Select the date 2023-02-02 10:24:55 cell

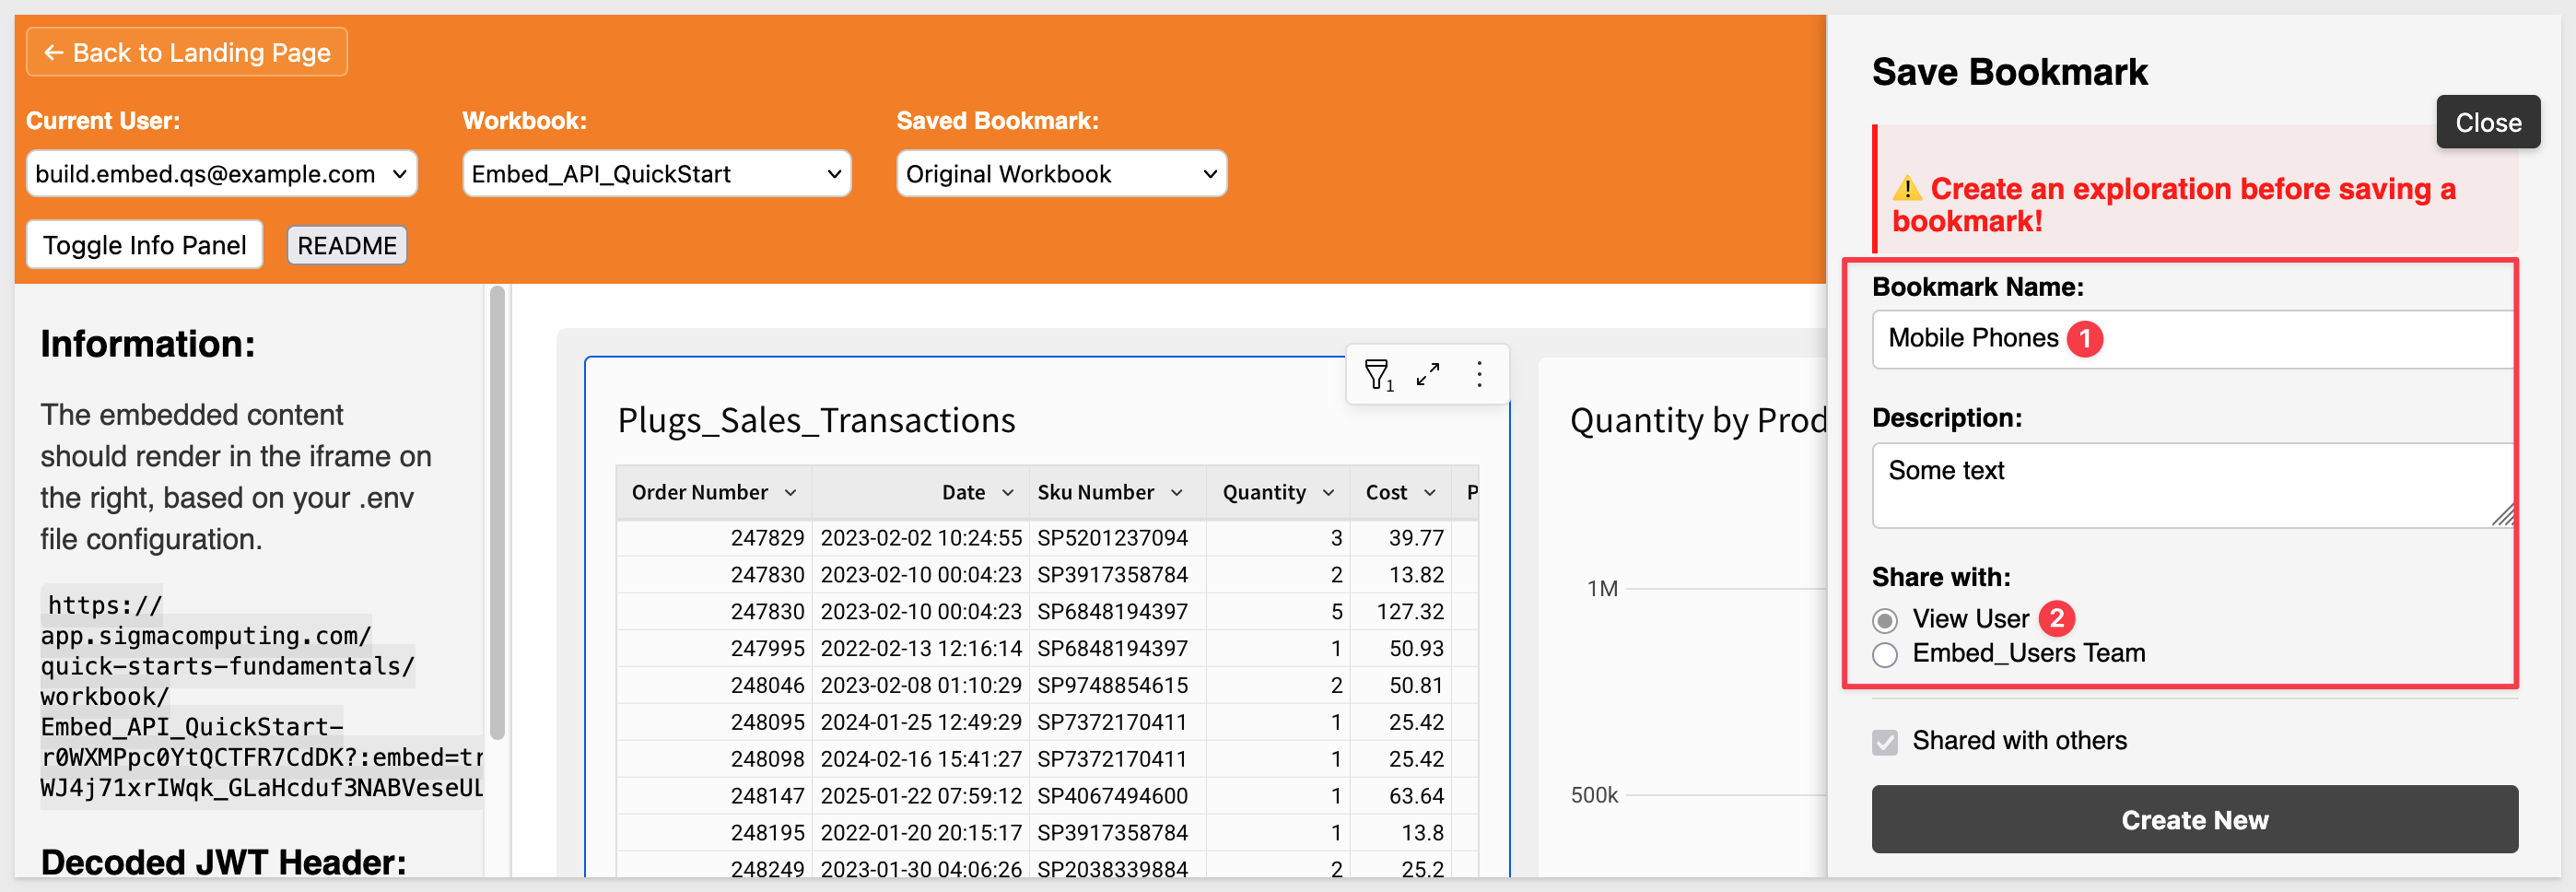[921, 538]
